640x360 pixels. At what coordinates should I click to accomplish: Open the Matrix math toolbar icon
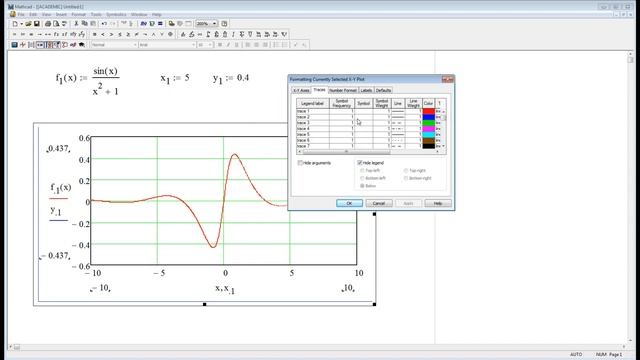coord(31,44)
